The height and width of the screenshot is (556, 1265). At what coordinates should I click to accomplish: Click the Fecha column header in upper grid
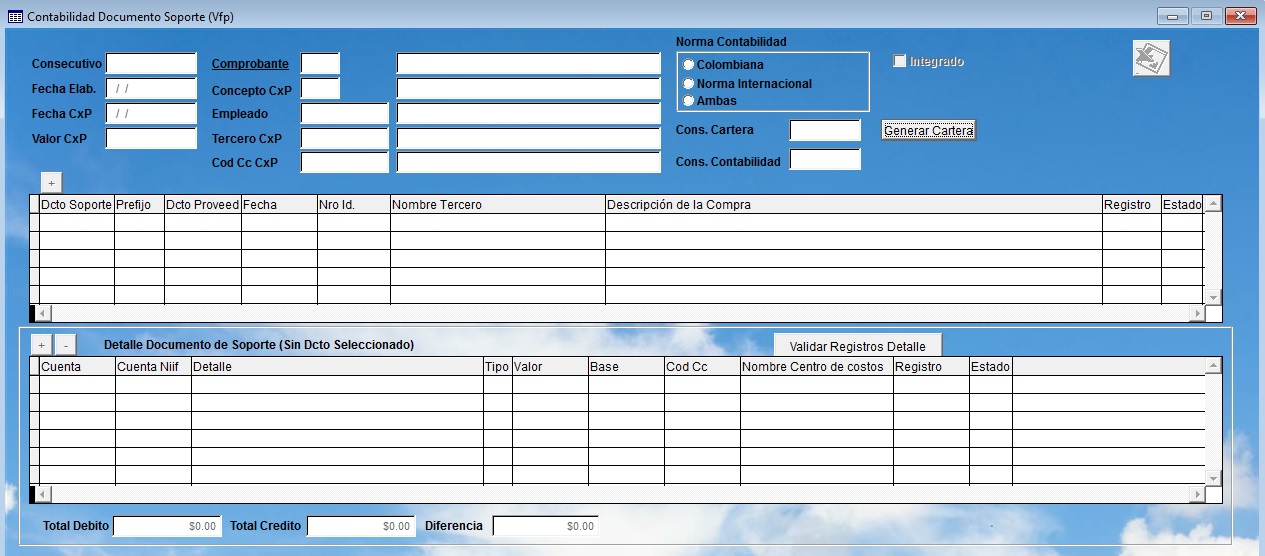click(x=280, y=204)
